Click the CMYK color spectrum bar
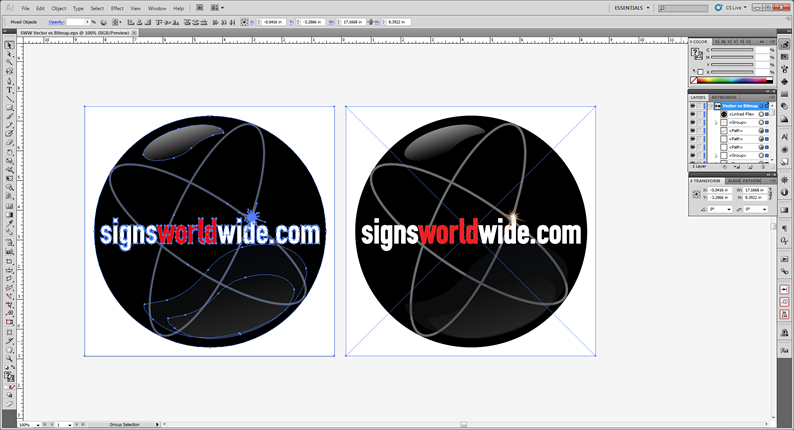The image size is (794, 430). click(735, 80)
